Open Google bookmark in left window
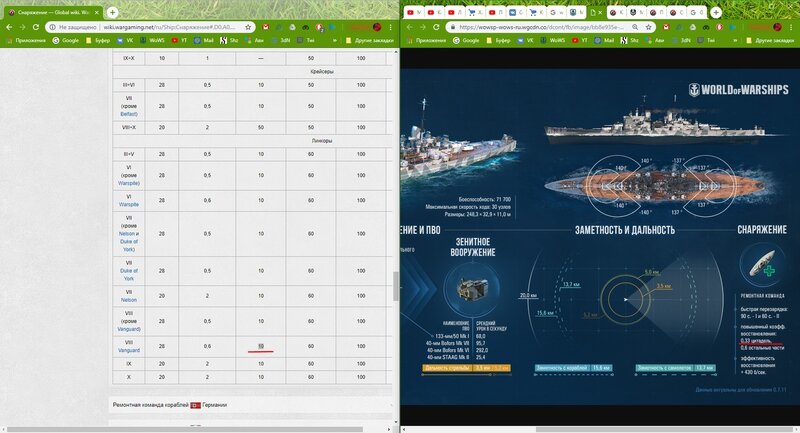This screenshot has width=800, height=433. (65, 40)
